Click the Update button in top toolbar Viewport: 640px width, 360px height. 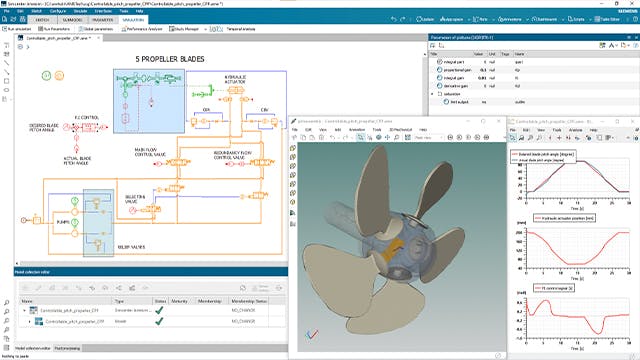(x=425, y=19)
